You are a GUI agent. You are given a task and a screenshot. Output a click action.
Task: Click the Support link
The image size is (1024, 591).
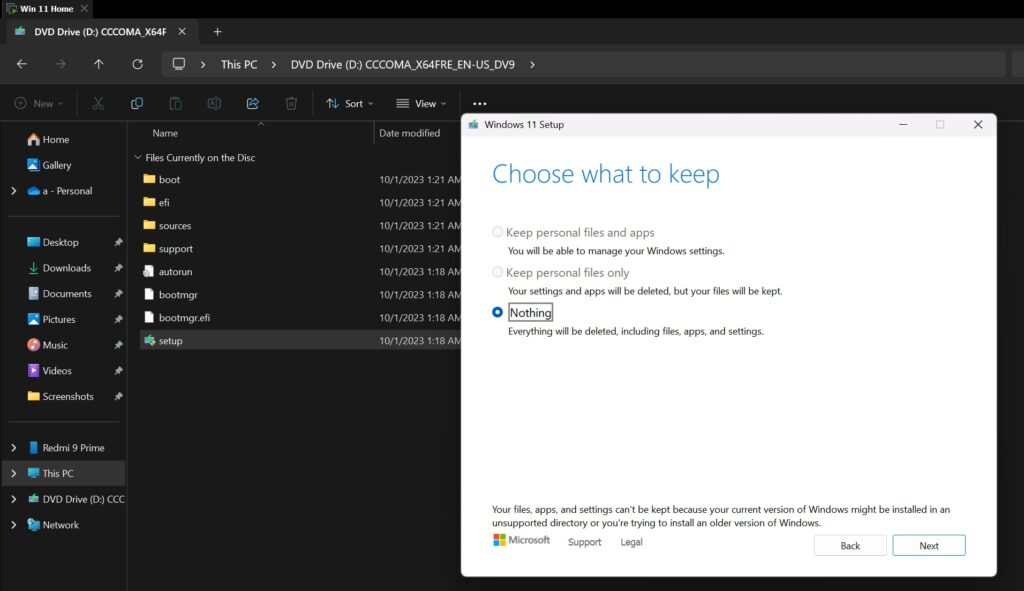click(584, 541)
